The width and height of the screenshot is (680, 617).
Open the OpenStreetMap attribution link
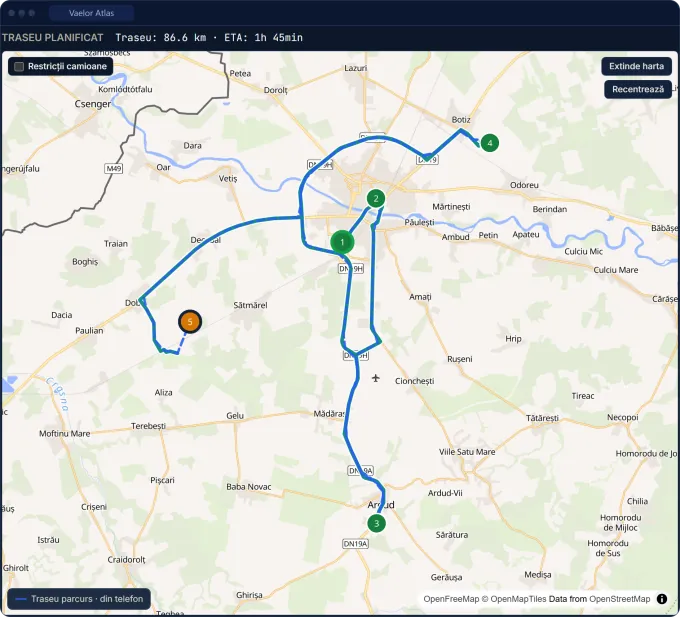(x=620, y=599)
